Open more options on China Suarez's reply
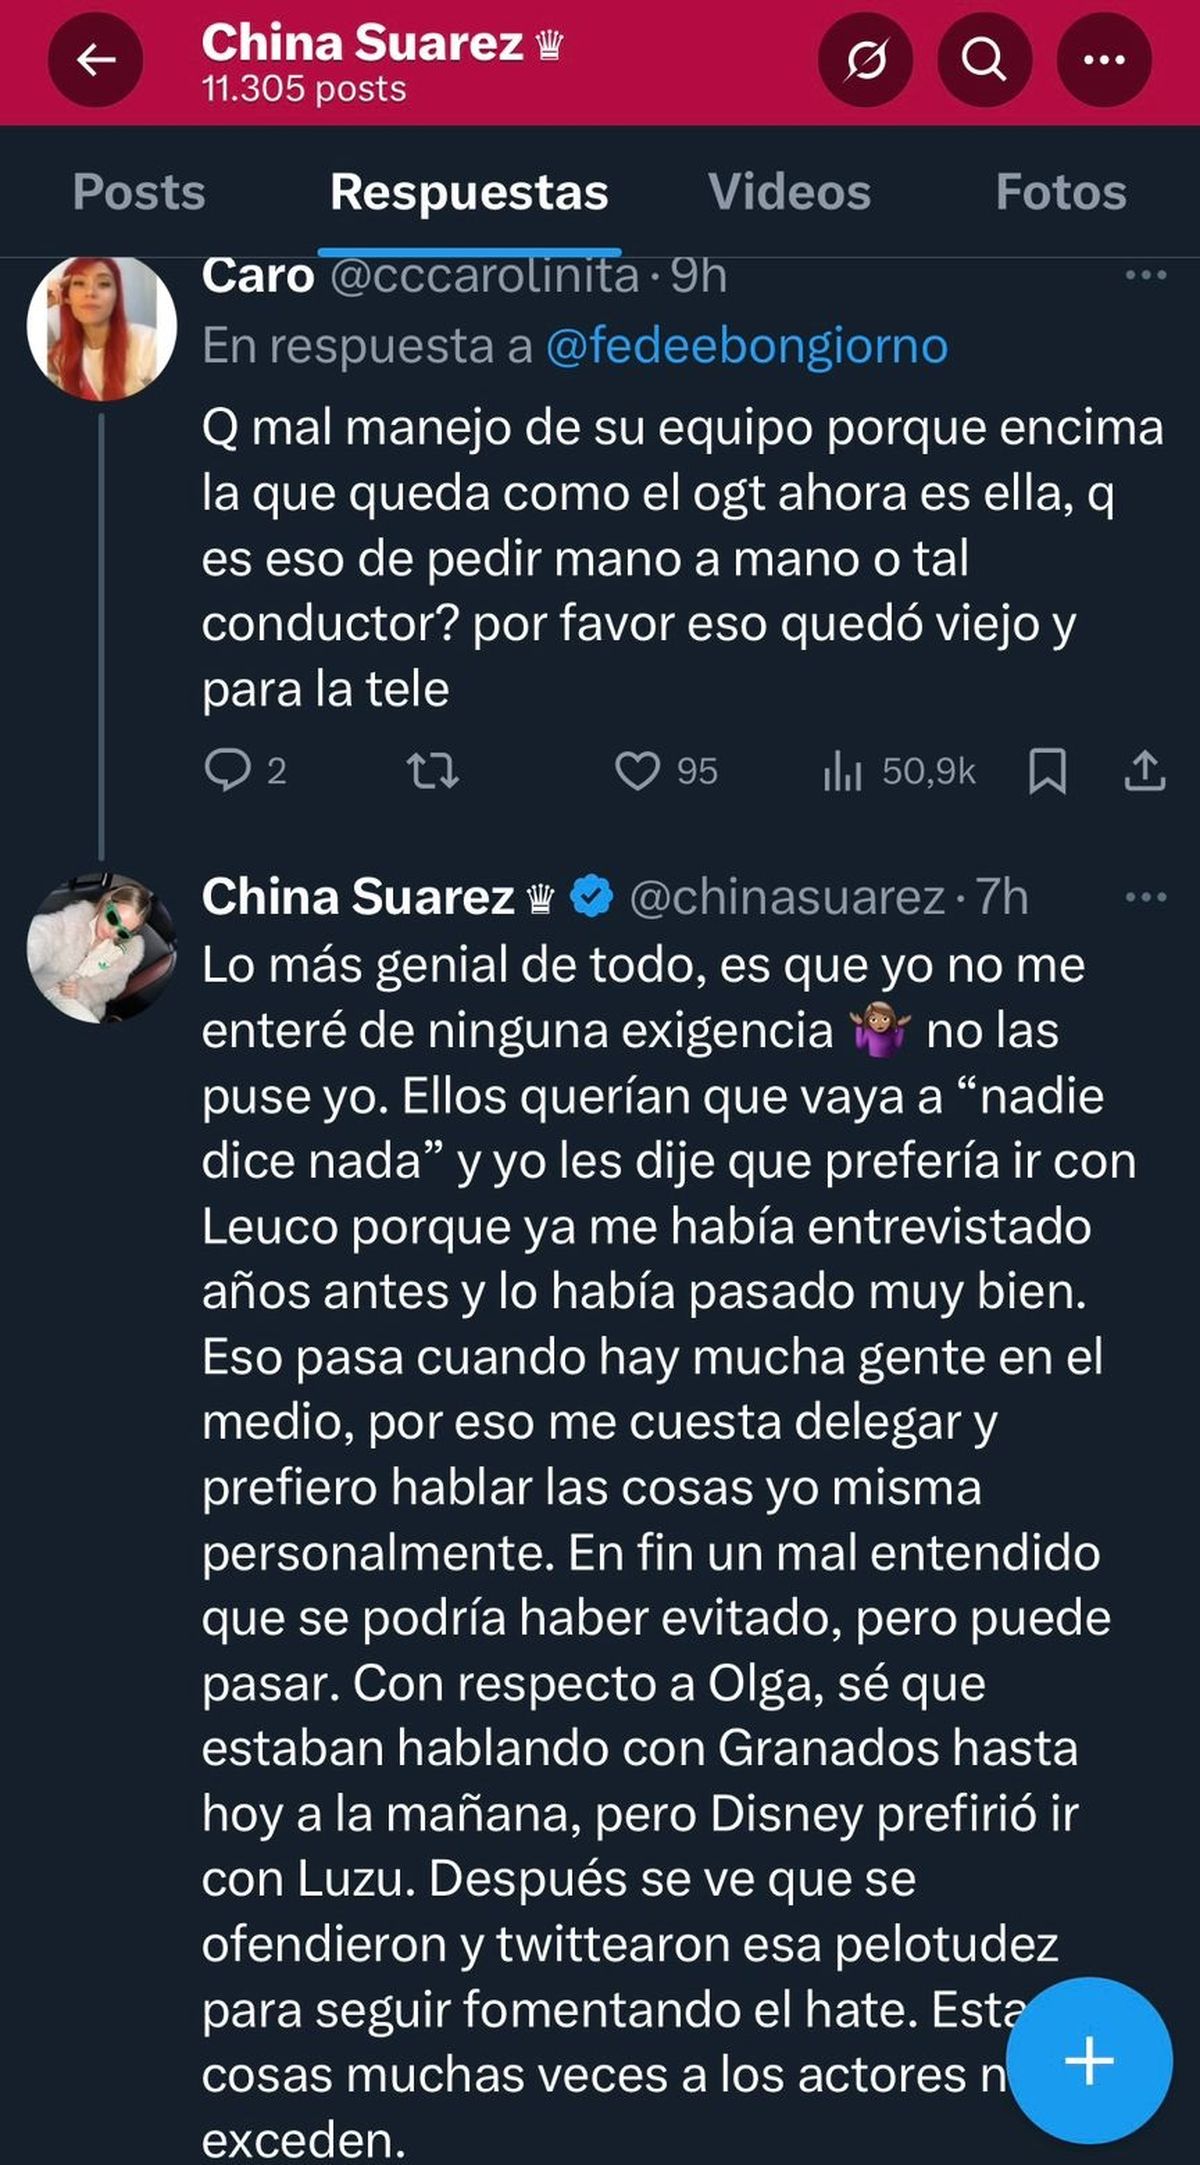 [1145, 897]
